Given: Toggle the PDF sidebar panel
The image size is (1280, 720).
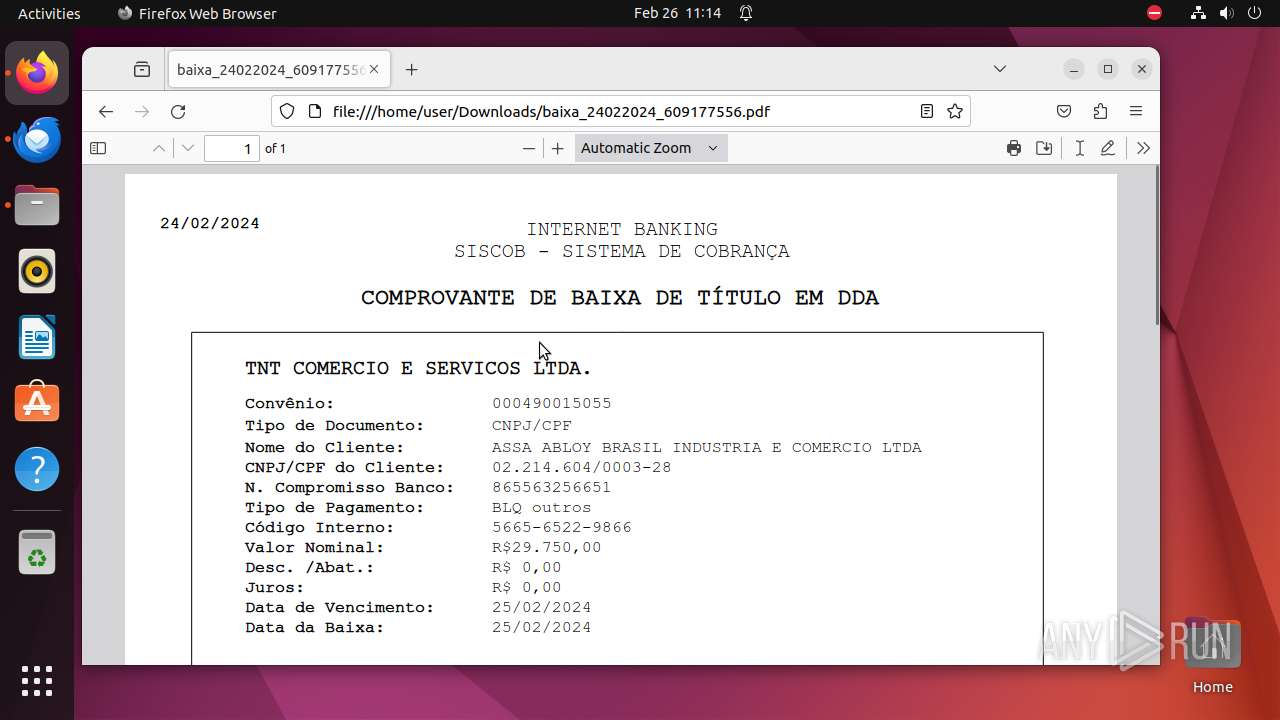Looking at the screenshot, I should (x=98, y=148).
